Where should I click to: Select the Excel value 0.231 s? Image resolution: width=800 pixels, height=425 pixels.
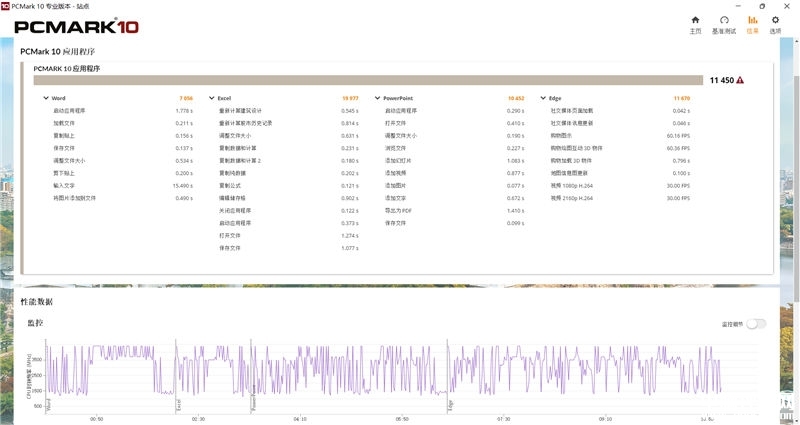click(350, 148)
